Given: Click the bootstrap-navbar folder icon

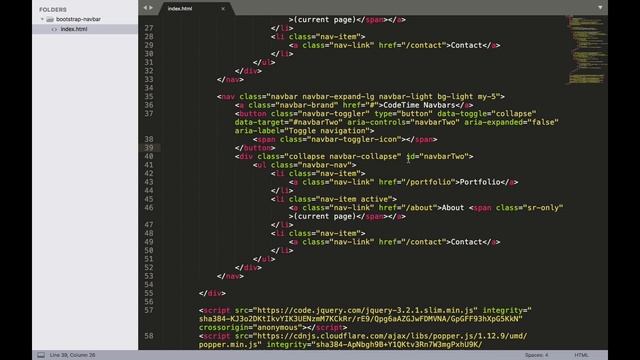Looking at the screenshot, I should click(50, 19).
